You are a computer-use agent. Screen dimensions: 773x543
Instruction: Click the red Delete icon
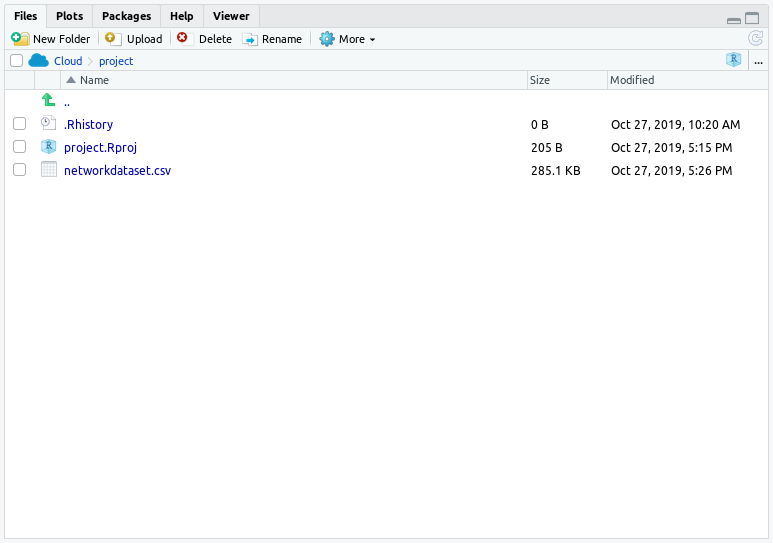pyautogui.click(x=184, y=38)
